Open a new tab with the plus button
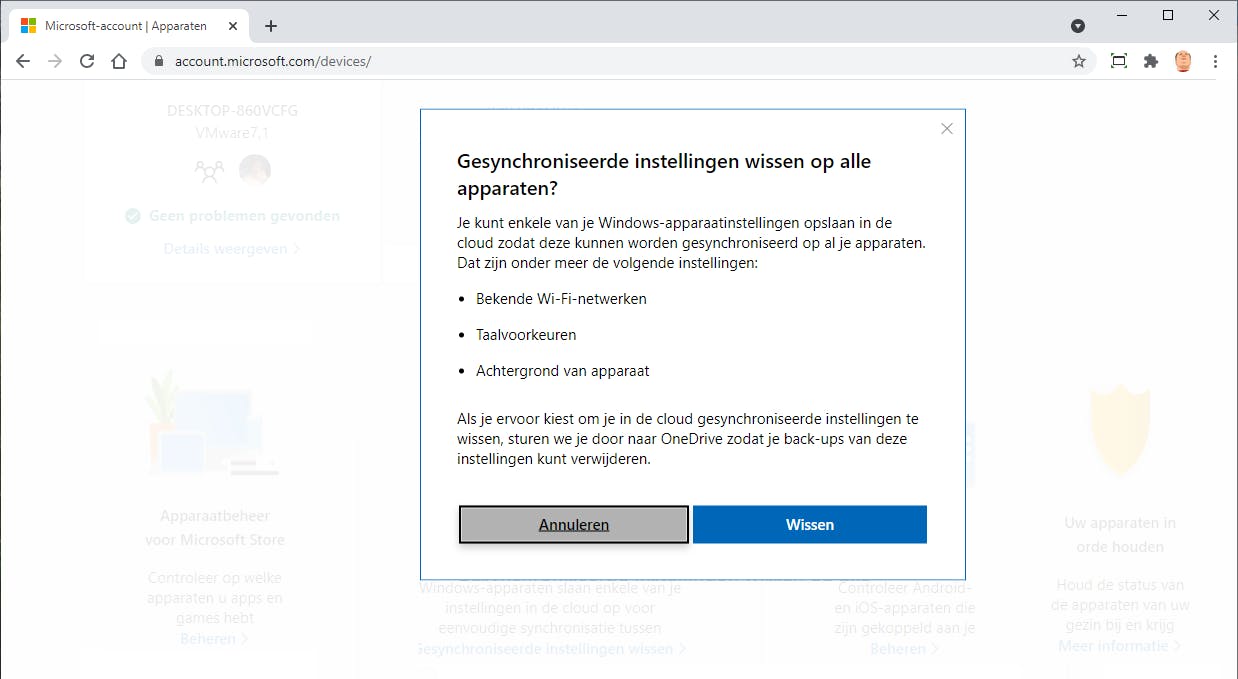1238x679 pixels. coord(271,26)
